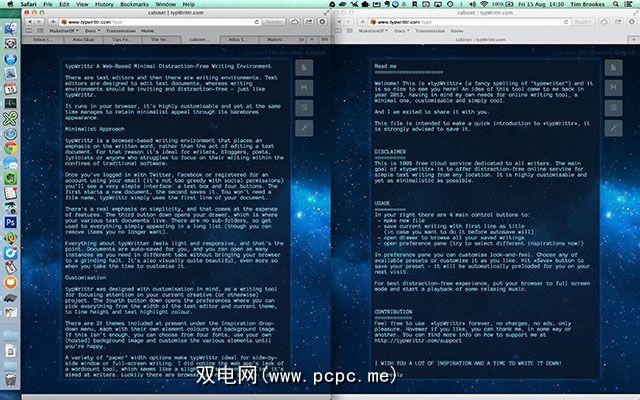Create new document in left typWrittr window
The width and height of the screenshot is (640, 400).
tap(304, 68)
